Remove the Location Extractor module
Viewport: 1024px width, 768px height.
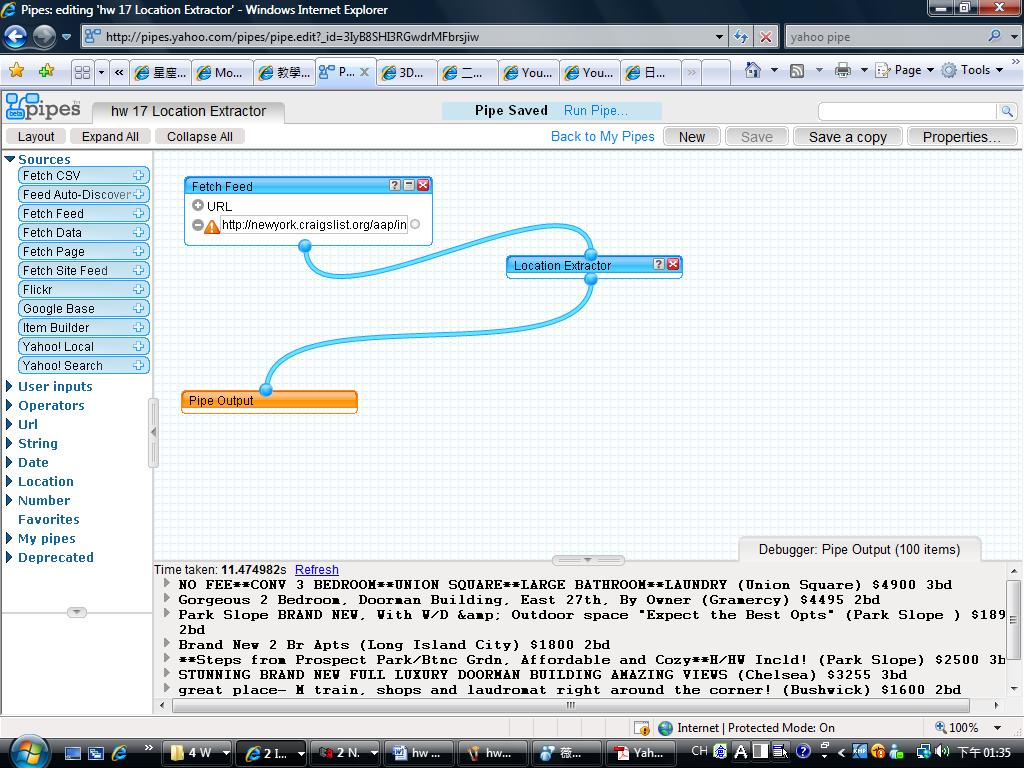coord(673,264)
